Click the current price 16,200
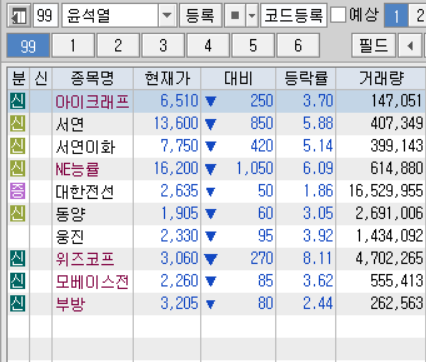 [176, 168]
